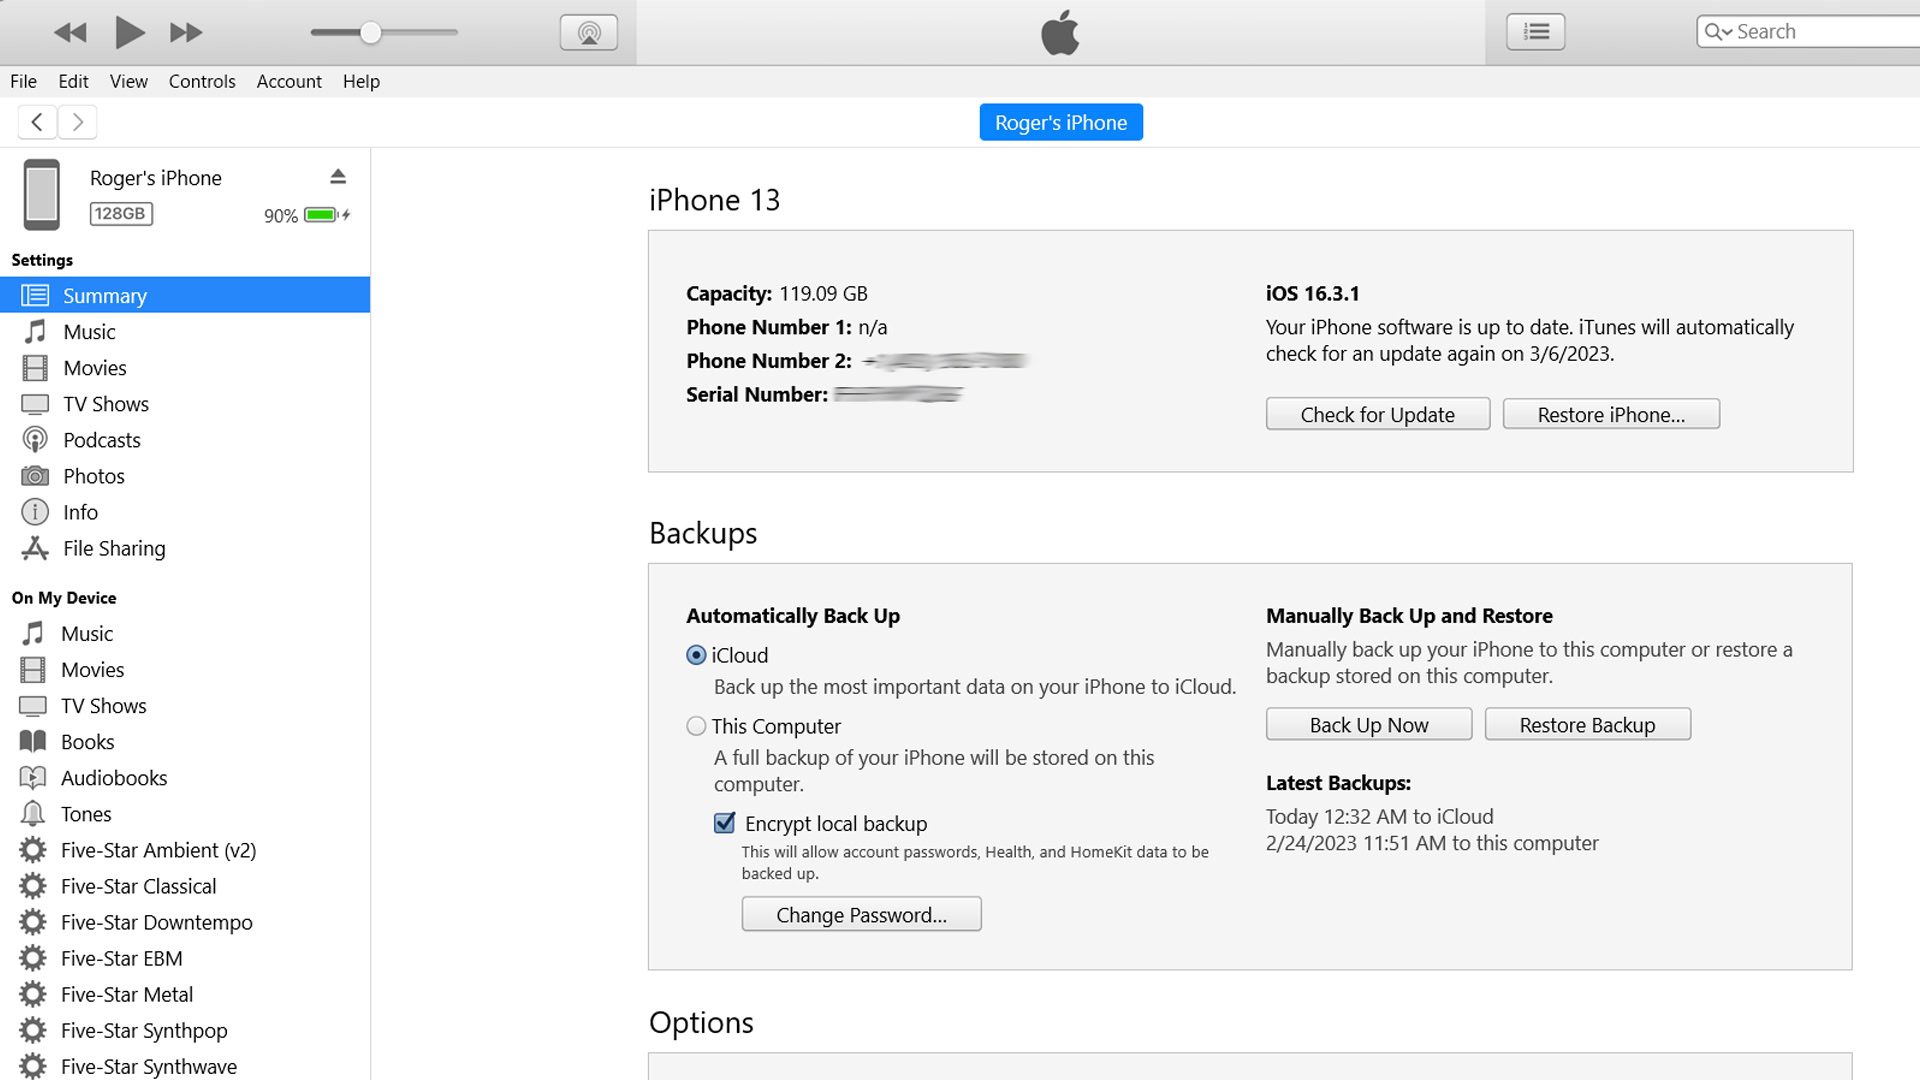The width and height of the screenshot is (1920, 1080).
Task: Click Restore iPhone button
Action: [1611, 414]
